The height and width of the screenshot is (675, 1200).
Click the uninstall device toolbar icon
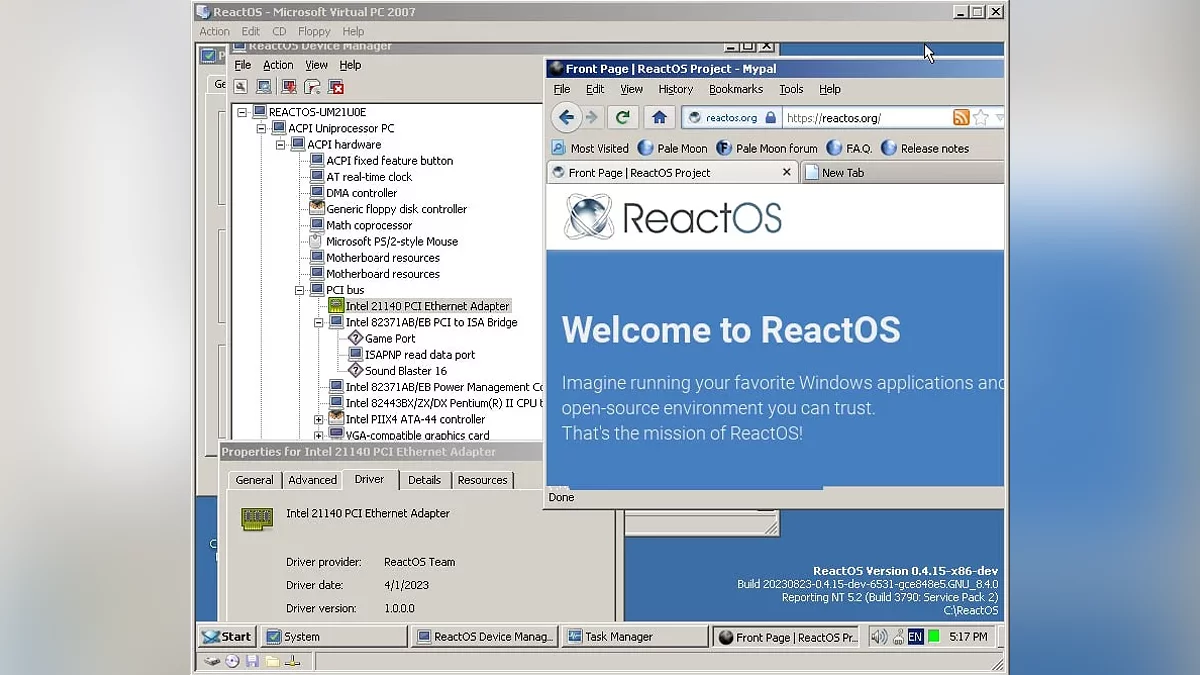pos(336,87)
